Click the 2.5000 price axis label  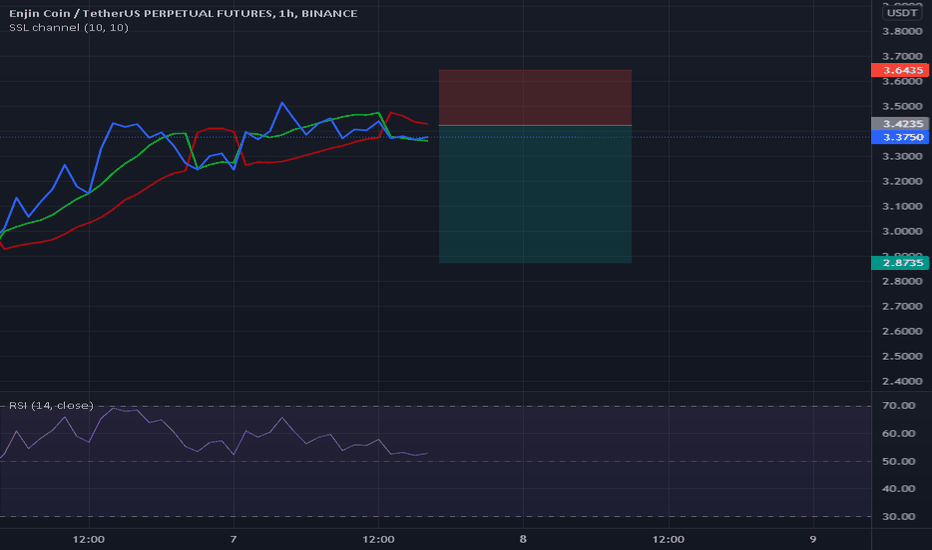tap(902, 356)
